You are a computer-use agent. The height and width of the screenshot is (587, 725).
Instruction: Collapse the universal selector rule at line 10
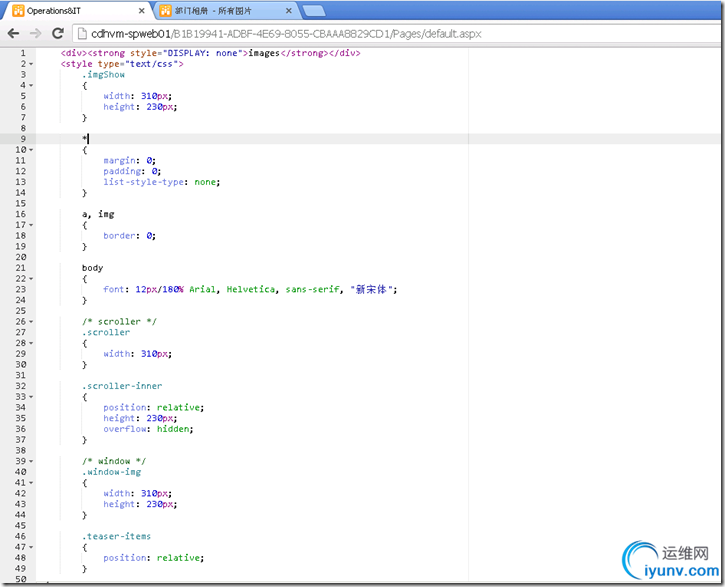click(x=31, y=150)
